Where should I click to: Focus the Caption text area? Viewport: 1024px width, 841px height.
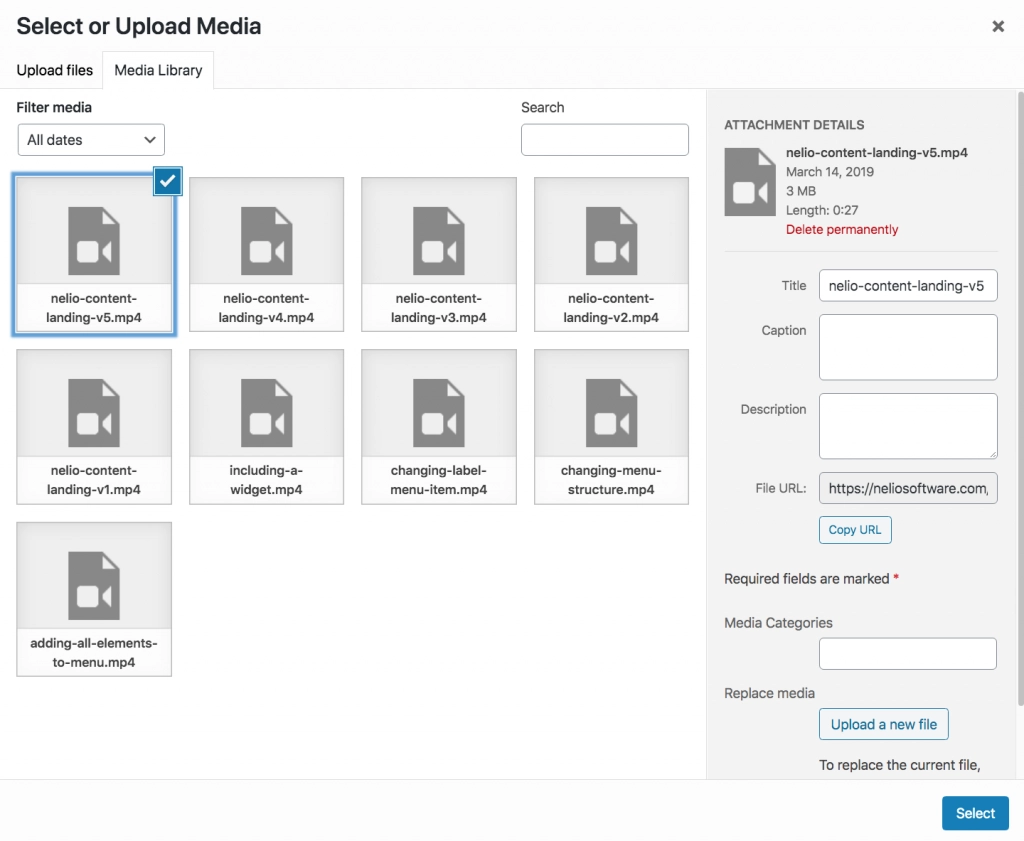[908, 347]
